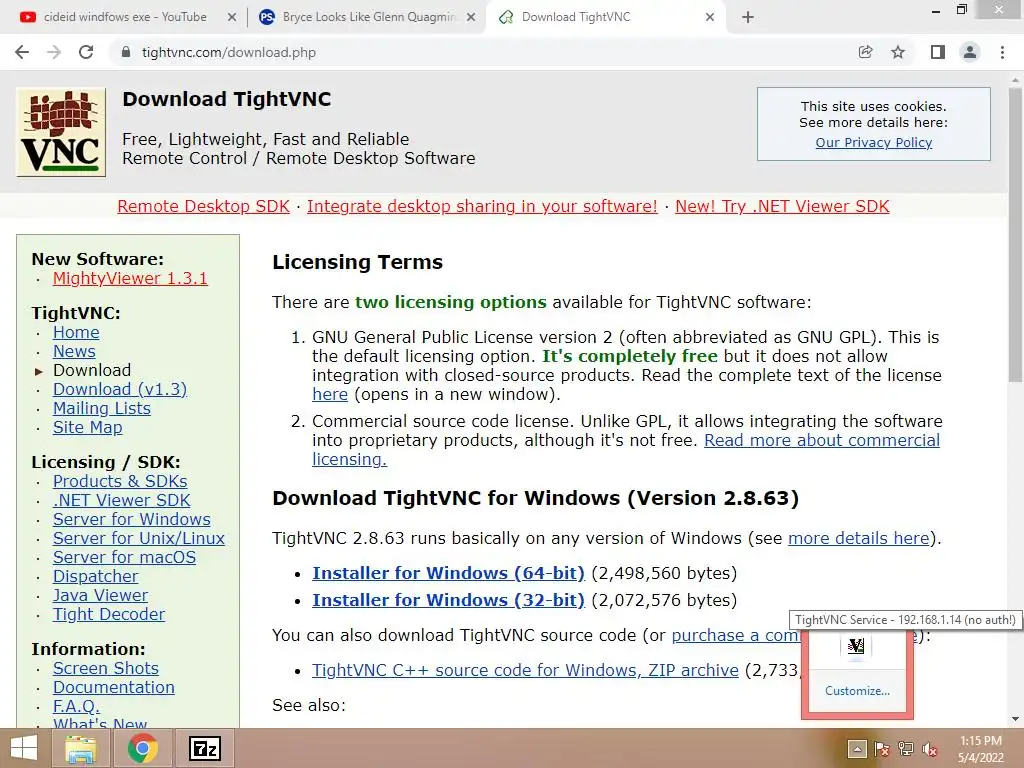Open the Mailing Lists link

(101, 408)
